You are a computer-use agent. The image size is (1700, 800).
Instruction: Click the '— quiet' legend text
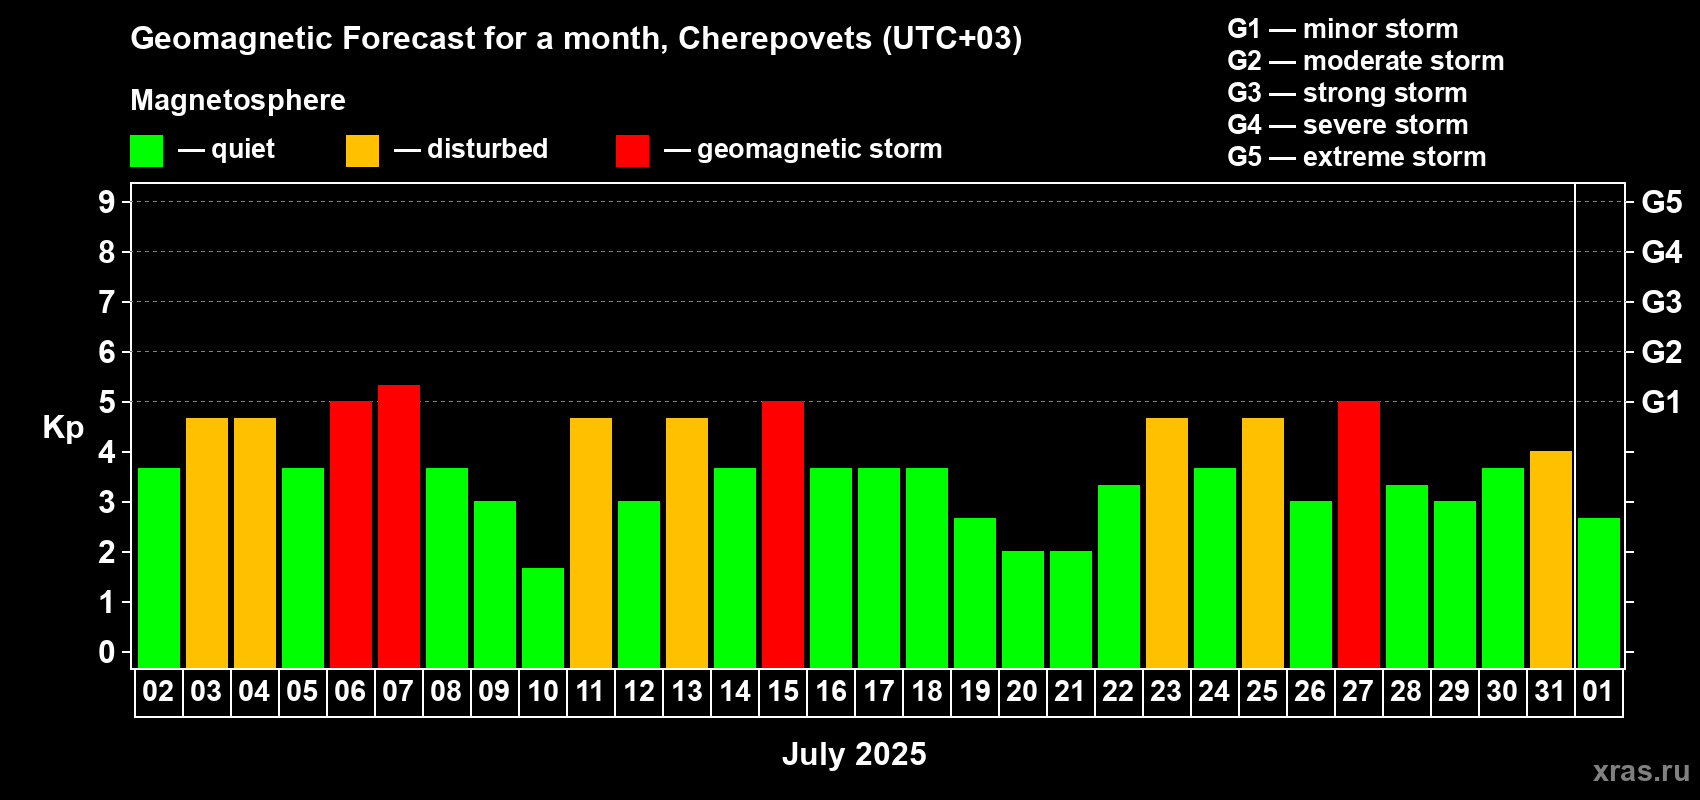click(x=226, y=149)
